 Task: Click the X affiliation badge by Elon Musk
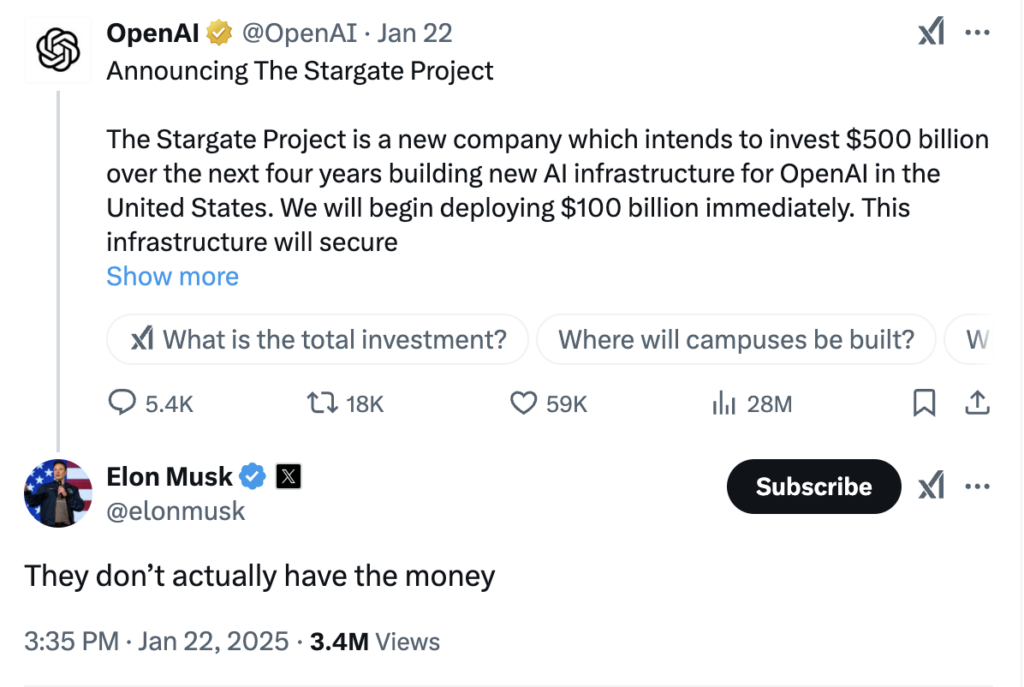tap(288, 477)
